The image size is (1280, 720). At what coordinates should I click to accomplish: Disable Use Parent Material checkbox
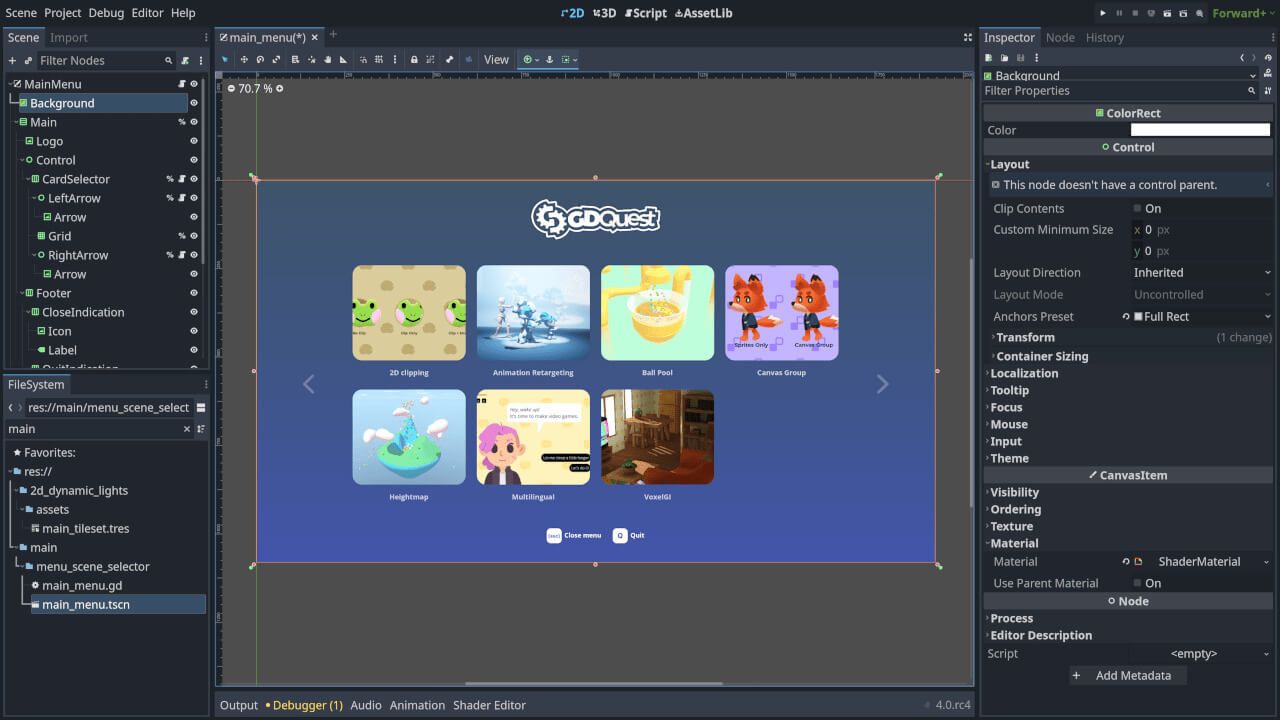click(x=1138, y=583)
